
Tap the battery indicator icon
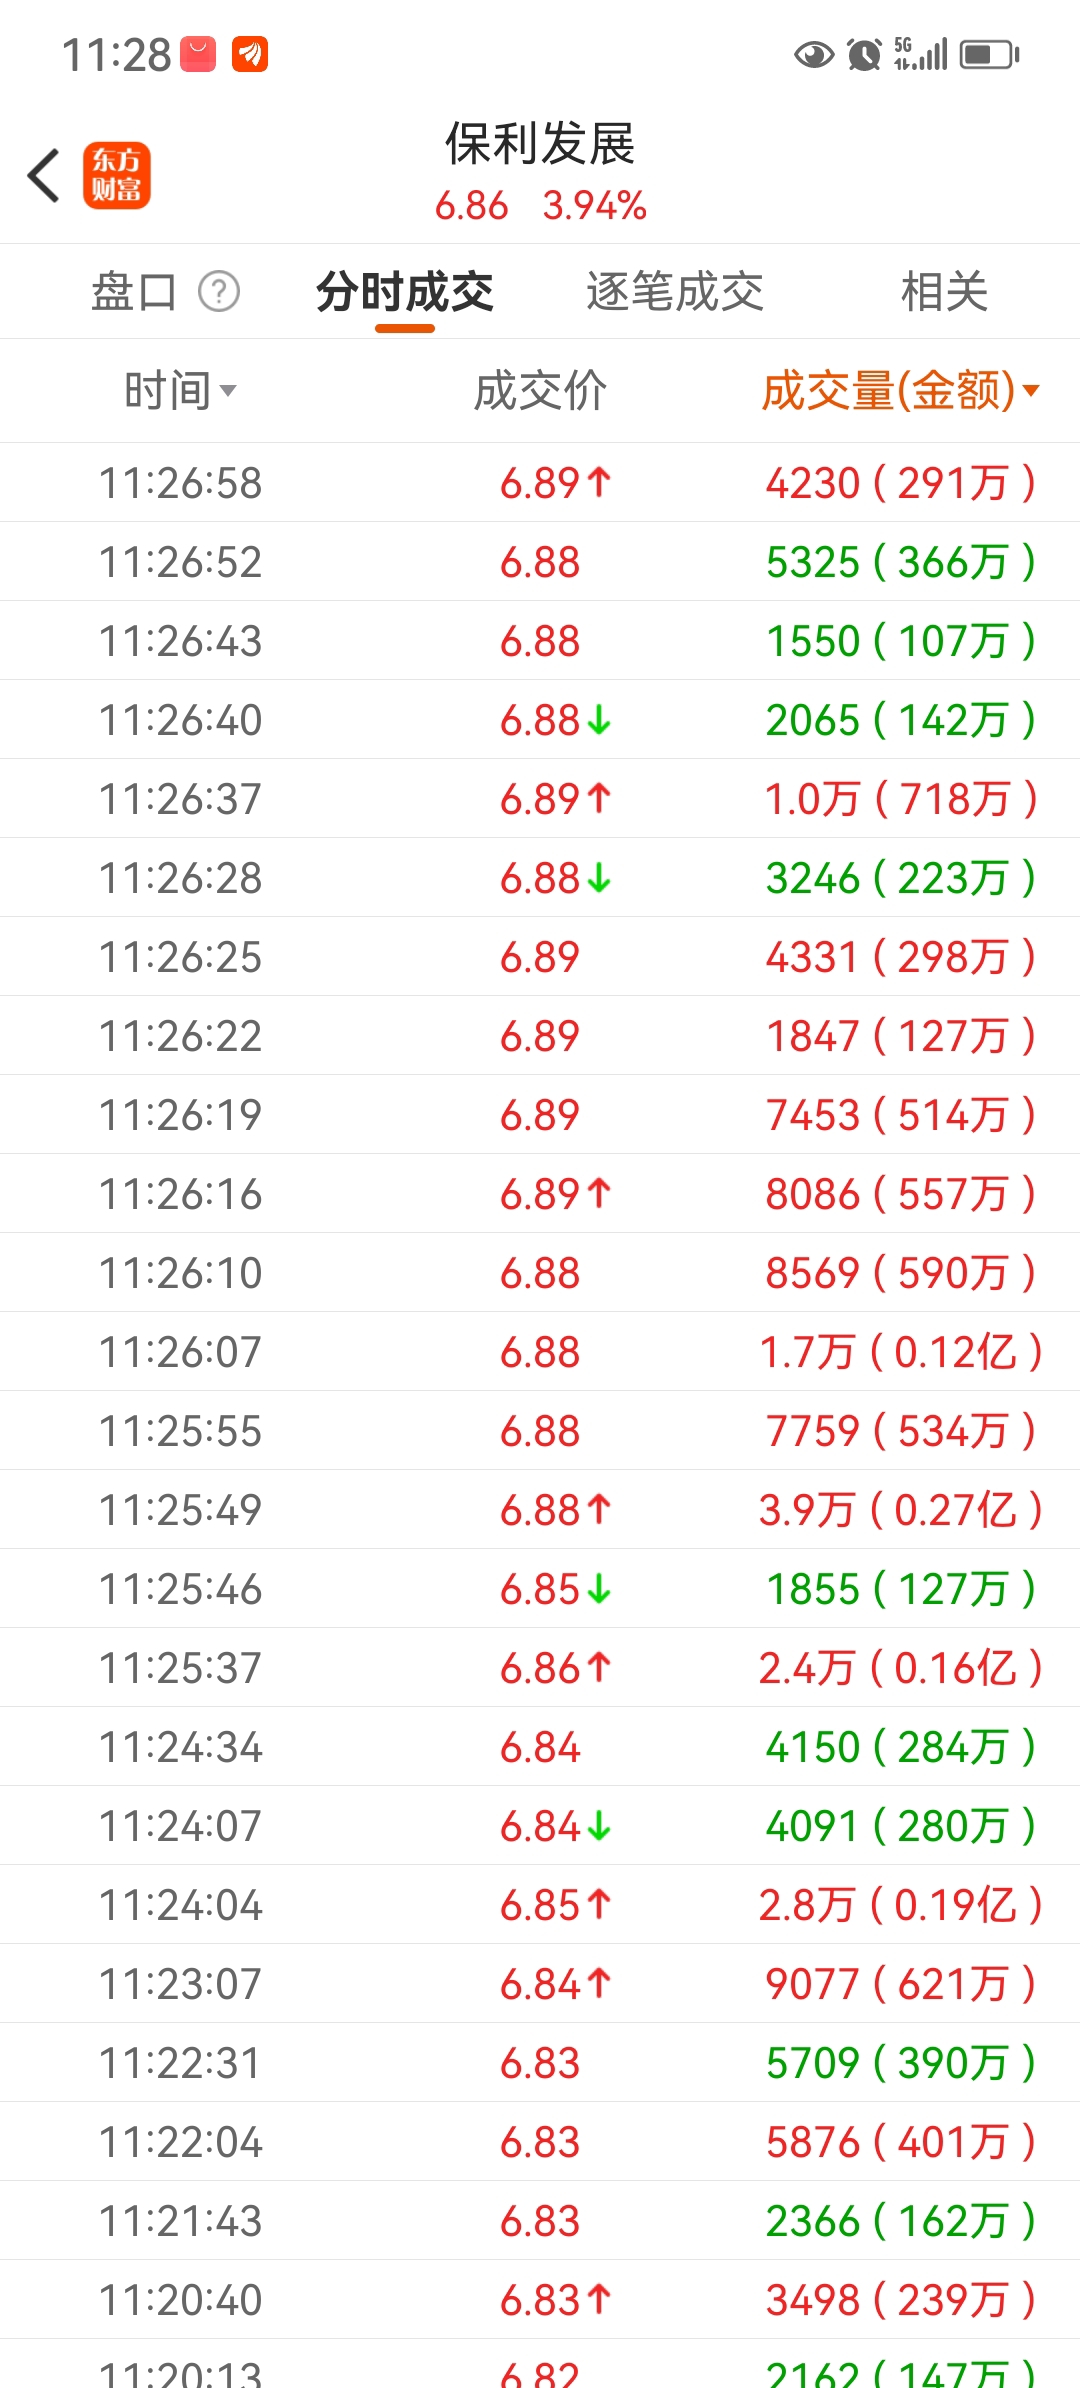tap(989, 55)
